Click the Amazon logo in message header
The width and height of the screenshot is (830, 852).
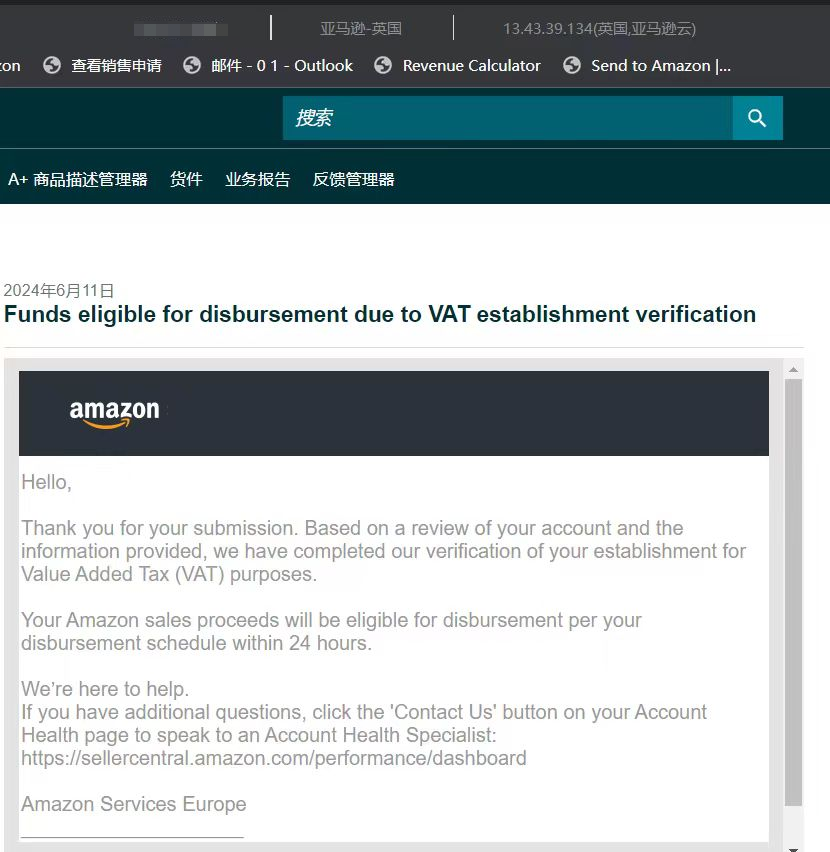115,414
